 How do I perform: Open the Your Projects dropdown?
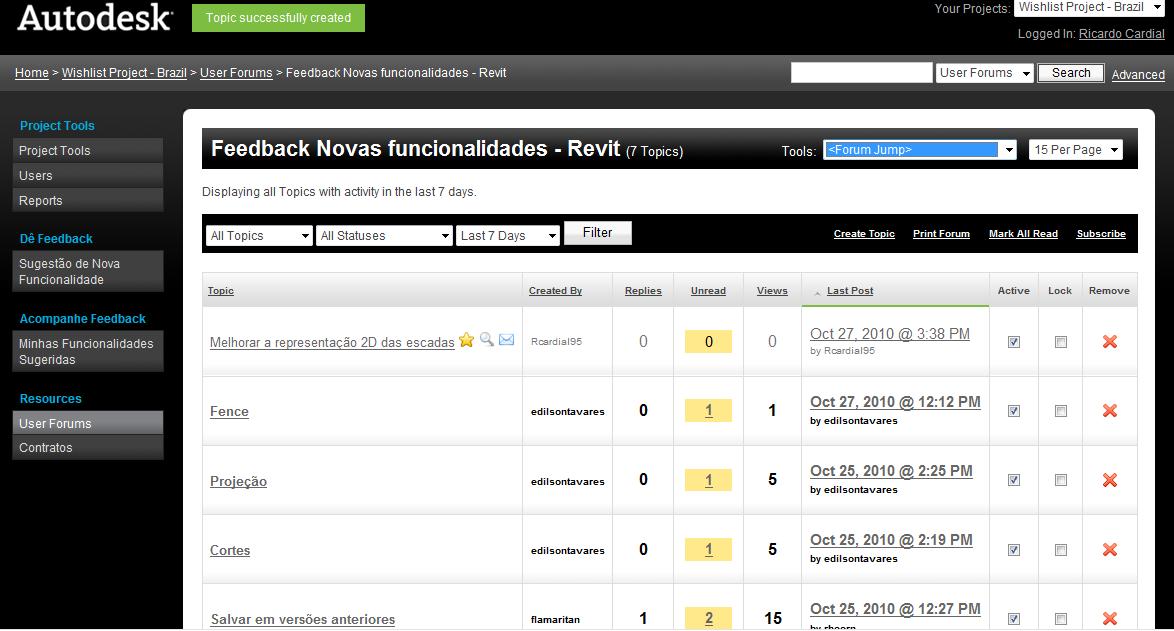(1089, 7)
